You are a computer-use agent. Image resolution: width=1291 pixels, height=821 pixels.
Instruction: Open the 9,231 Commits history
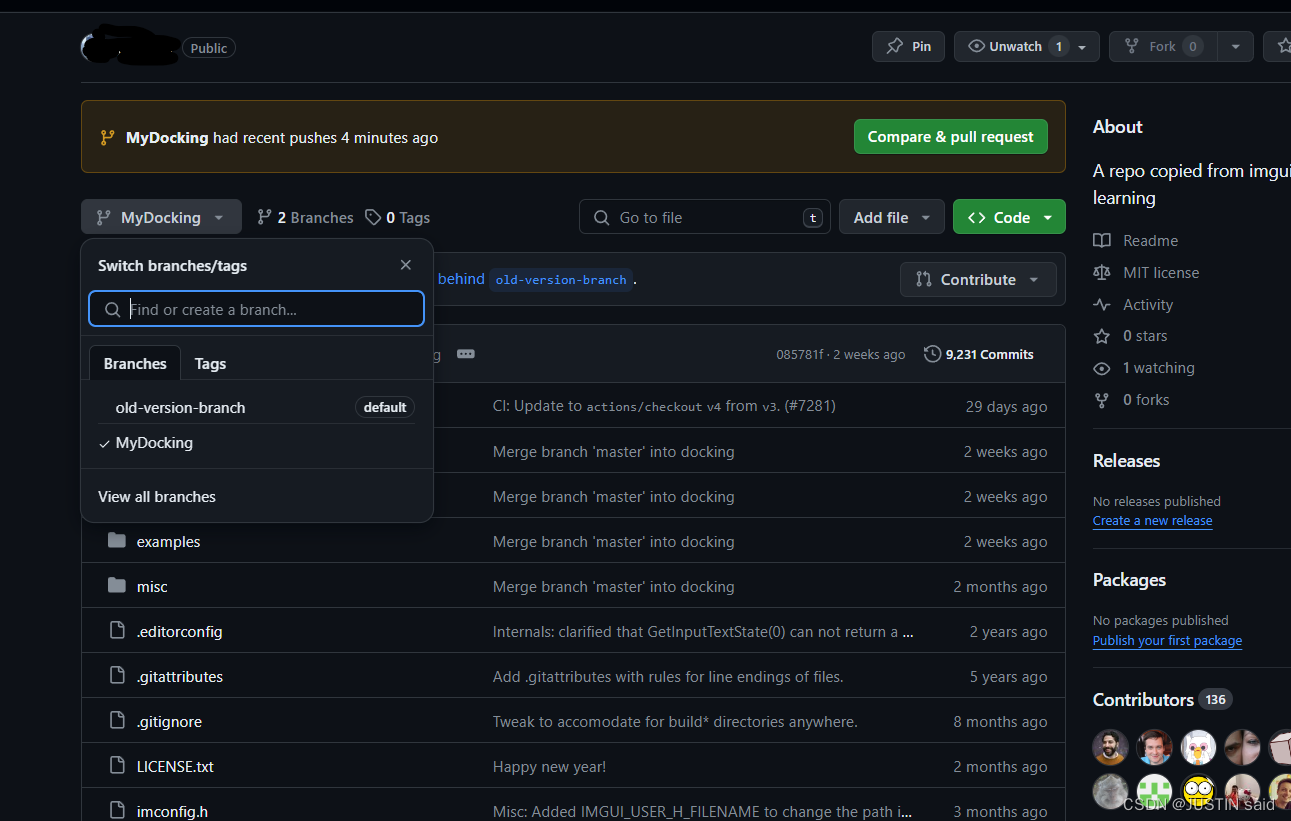(979, 354)
